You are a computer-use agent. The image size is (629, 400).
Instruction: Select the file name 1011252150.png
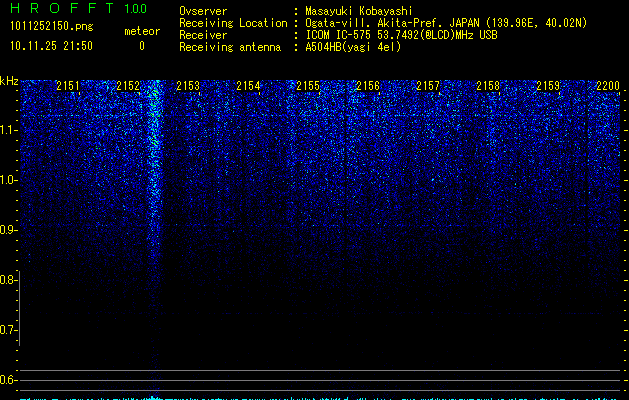click(x=52, y=26)
